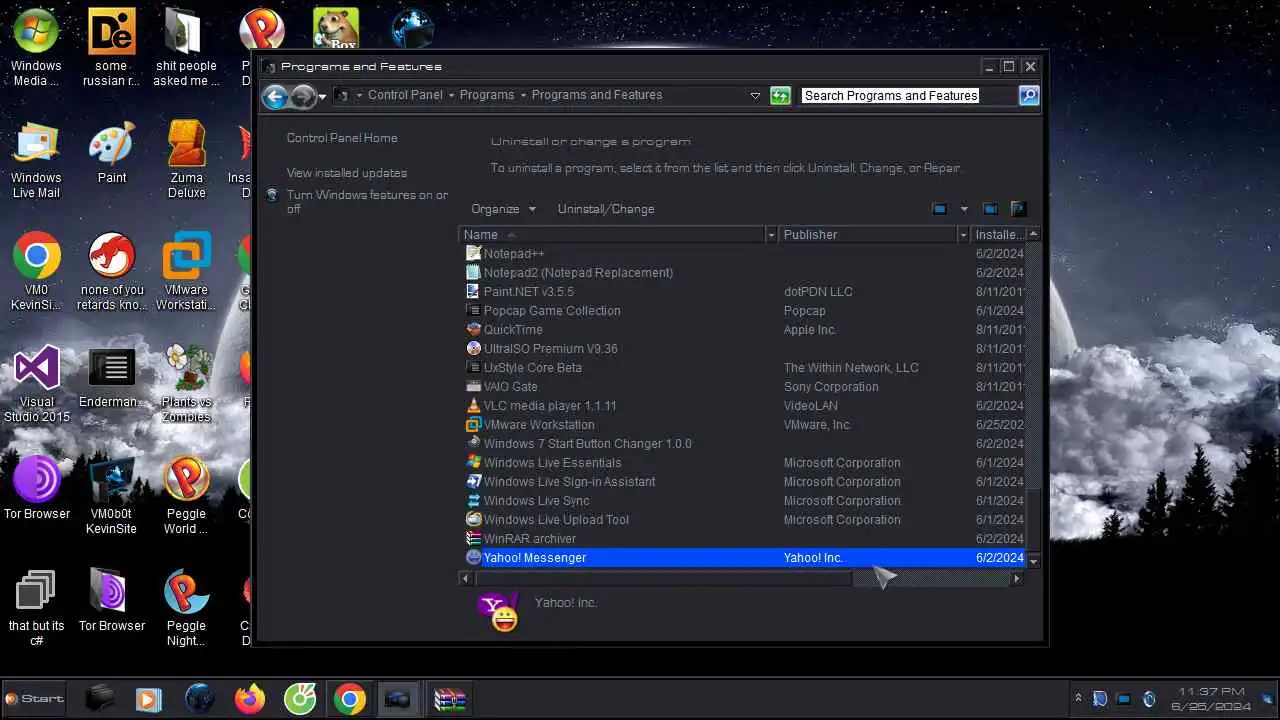Click the Back navigation arrow
Image resolution: width=1280 pixels, height=720 pixels.
click(x=275, y=96)
